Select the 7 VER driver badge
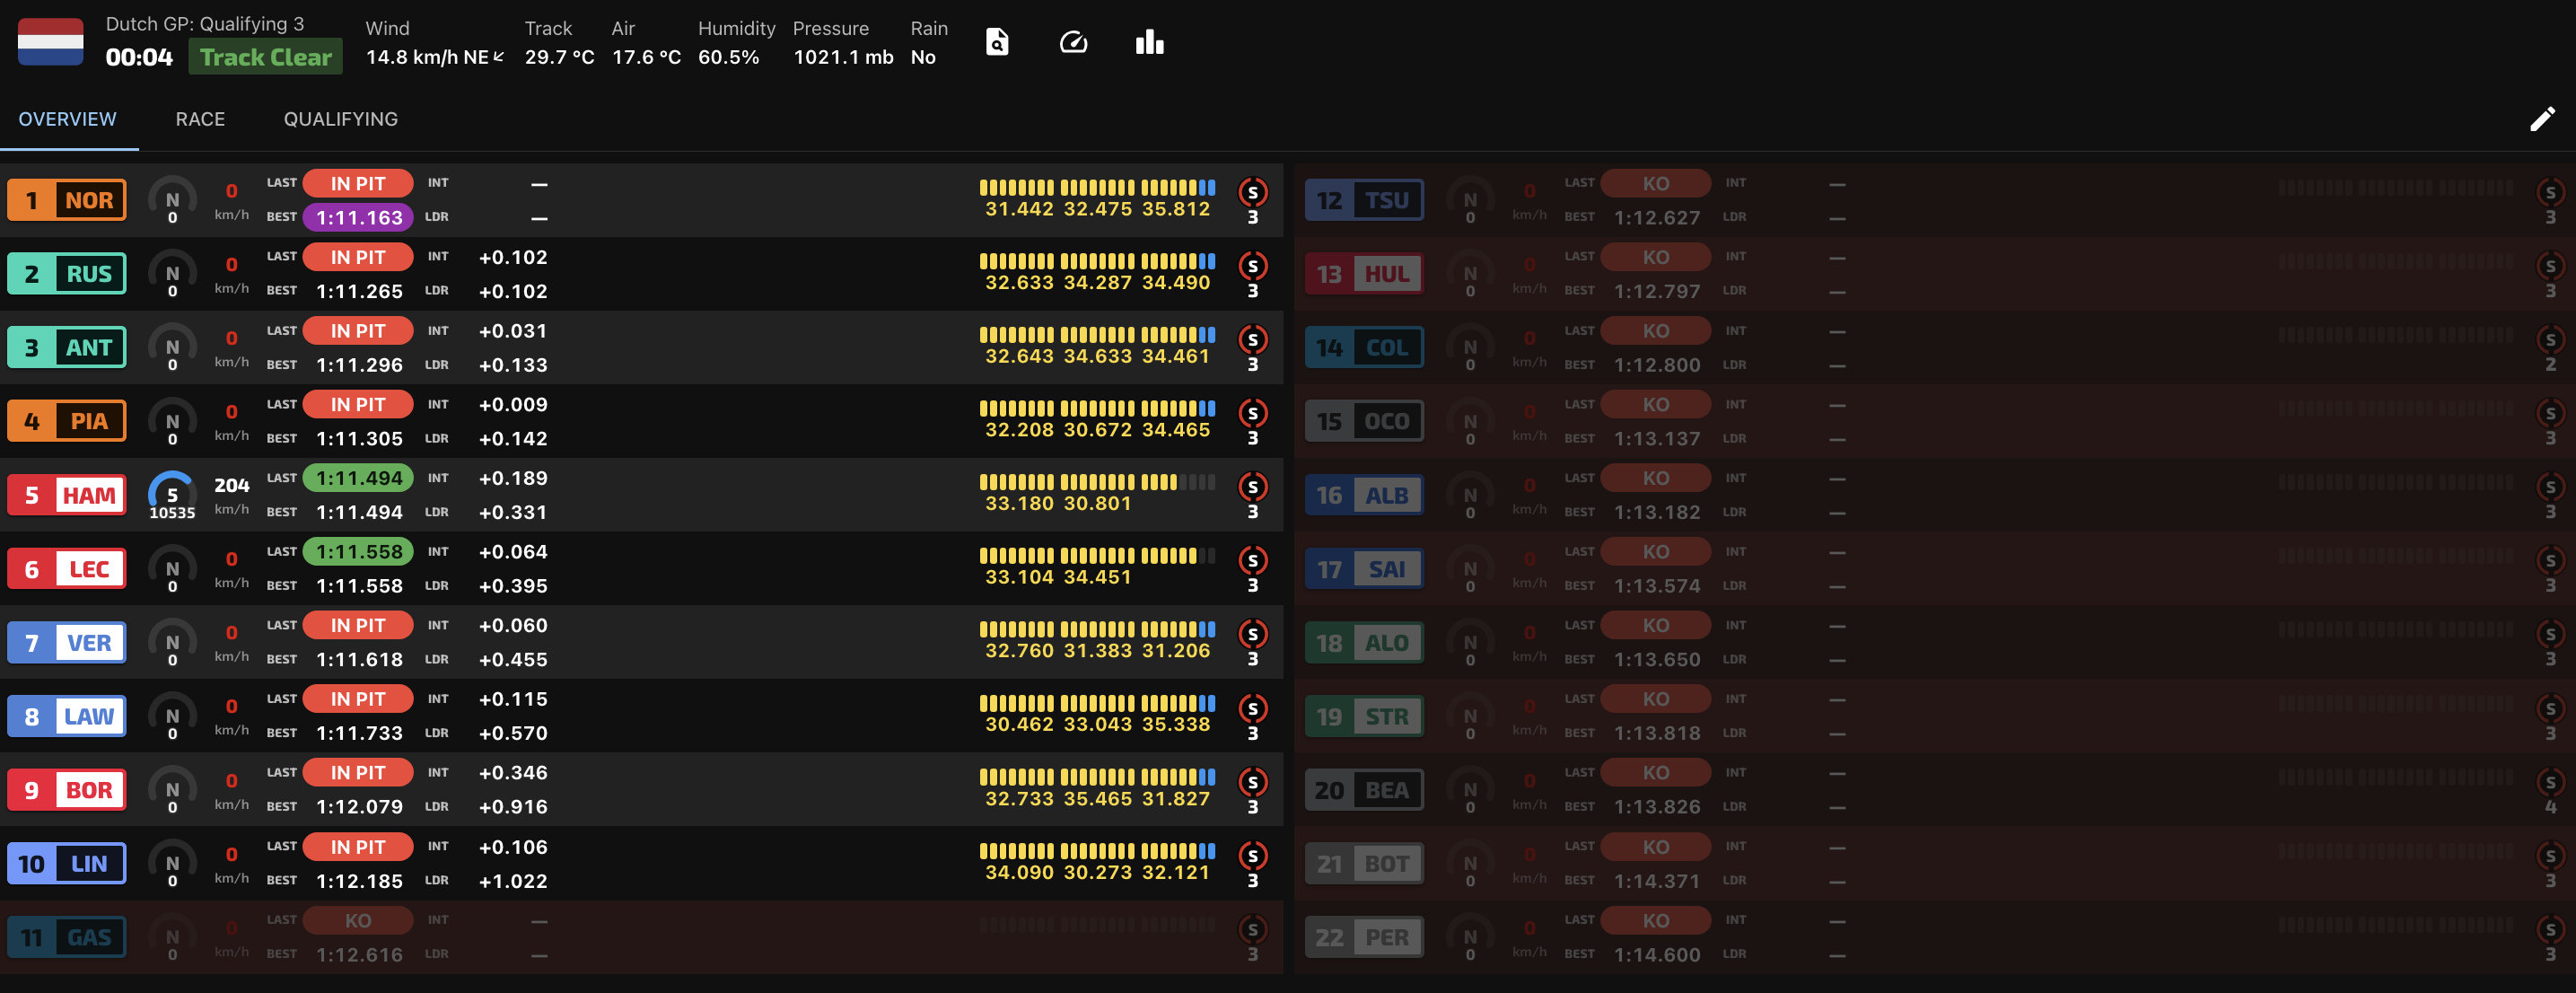The height and width of the screenshot is (993, 2576). pos(67,643)
